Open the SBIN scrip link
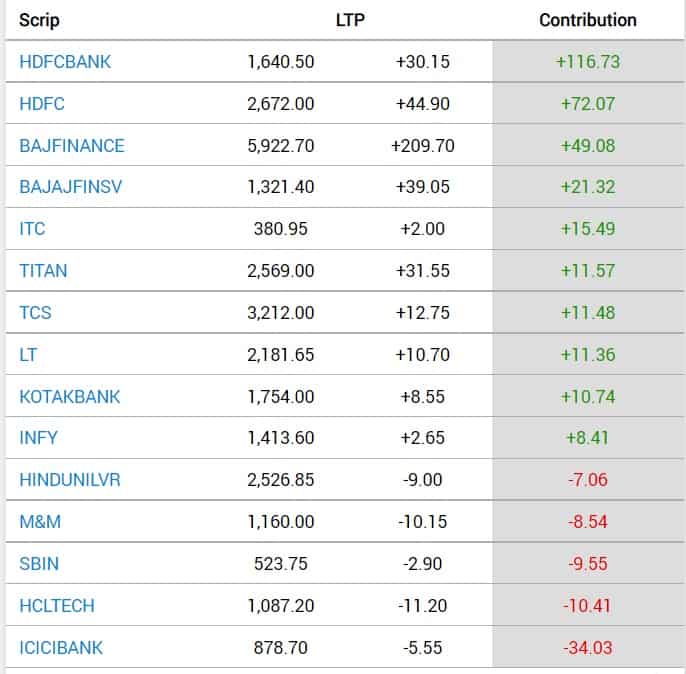 (x=39, y=564)
